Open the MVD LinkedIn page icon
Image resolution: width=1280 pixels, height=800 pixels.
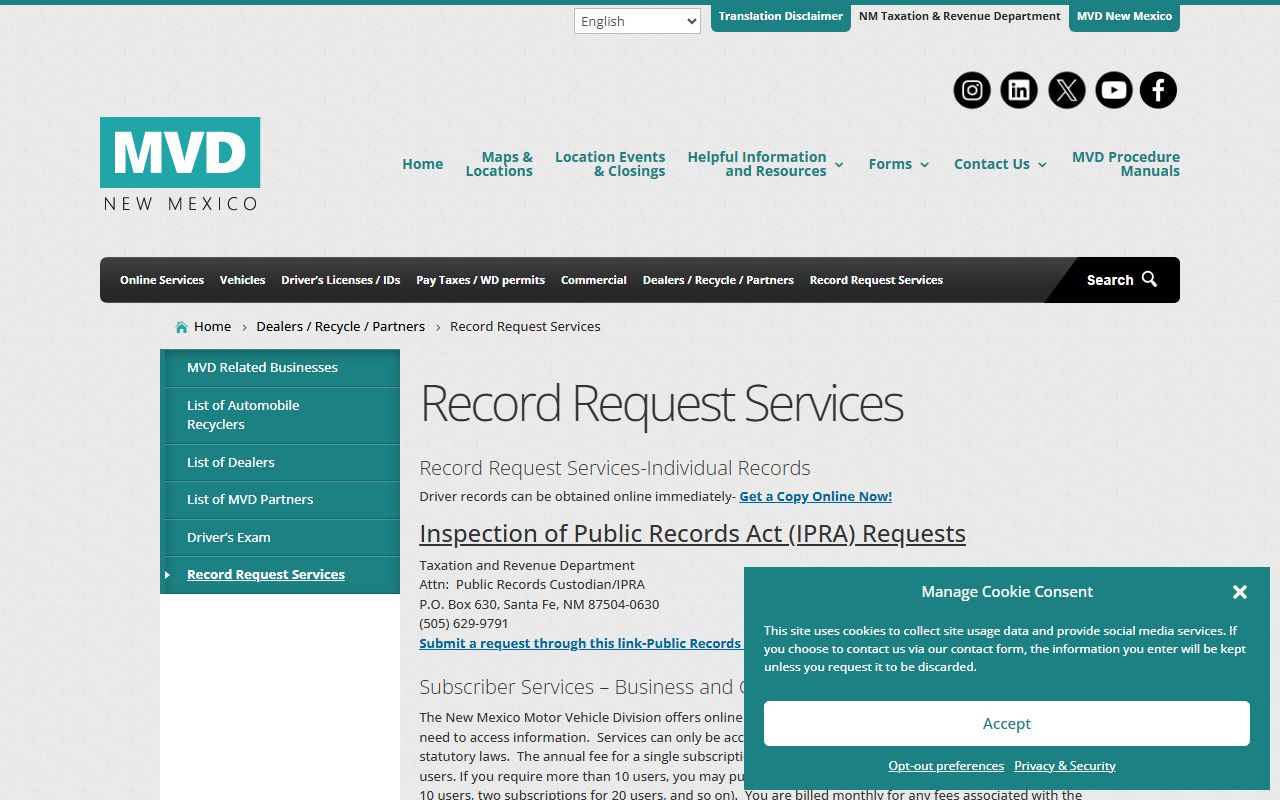pos(1019,90)
